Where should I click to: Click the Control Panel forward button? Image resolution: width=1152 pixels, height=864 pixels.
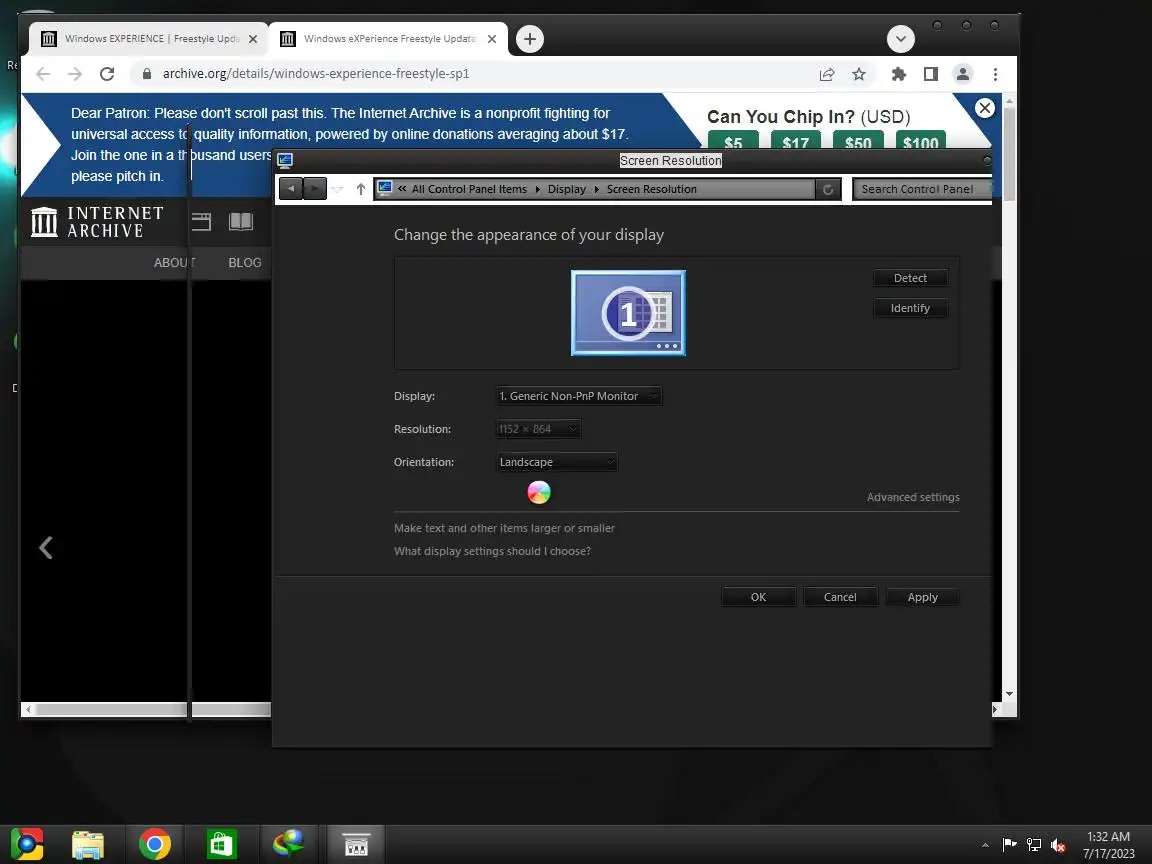pyautogui.click(x=314, y=189)
